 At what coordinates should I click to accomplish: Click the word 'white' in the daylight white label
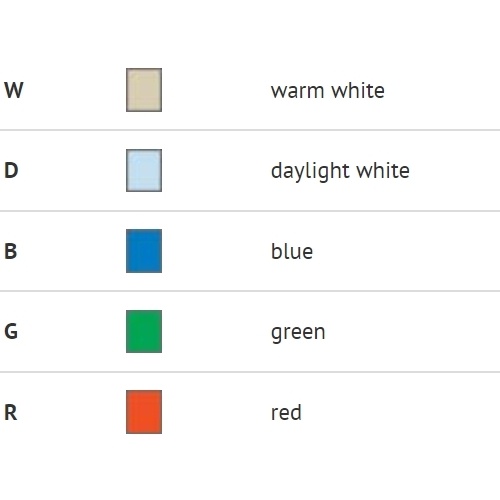pyautogui.click(x=383, y=171)
